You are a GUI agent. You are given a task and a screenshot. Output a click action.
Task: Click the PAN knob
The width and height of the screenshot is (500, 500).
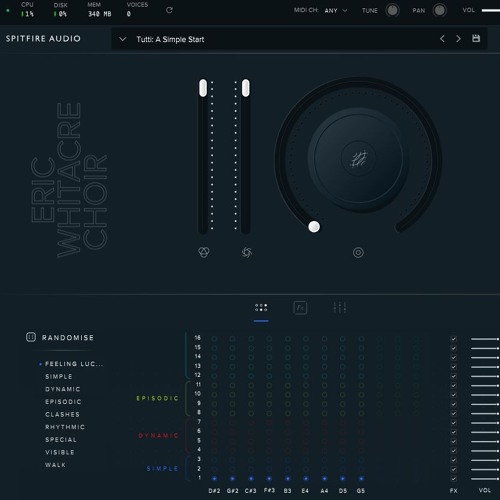(440, 10)
